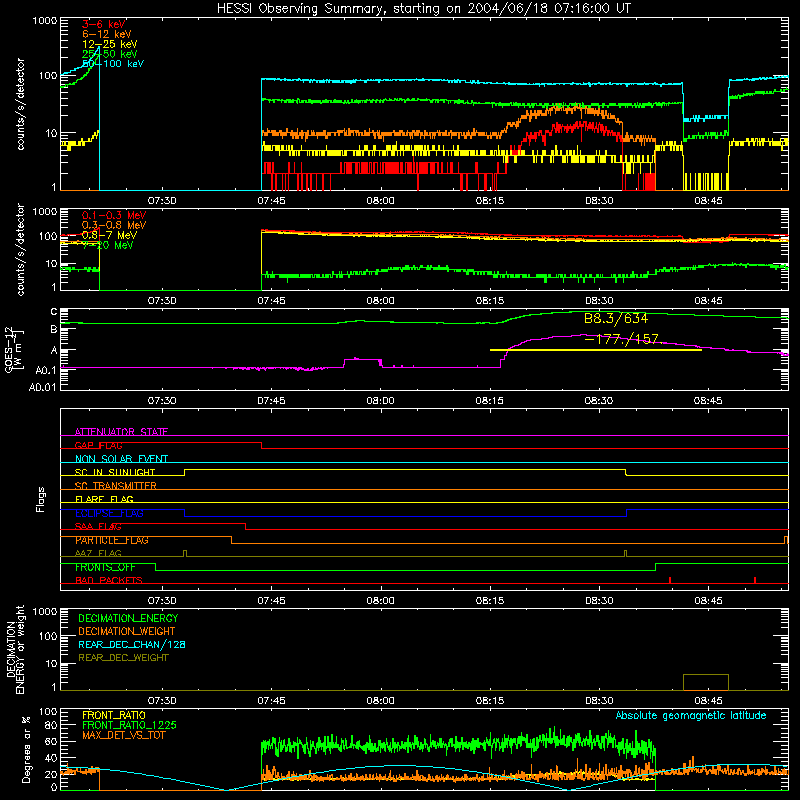
Task: Click the 0.1-0.3 MeV legend label
Action: (114, 216)
